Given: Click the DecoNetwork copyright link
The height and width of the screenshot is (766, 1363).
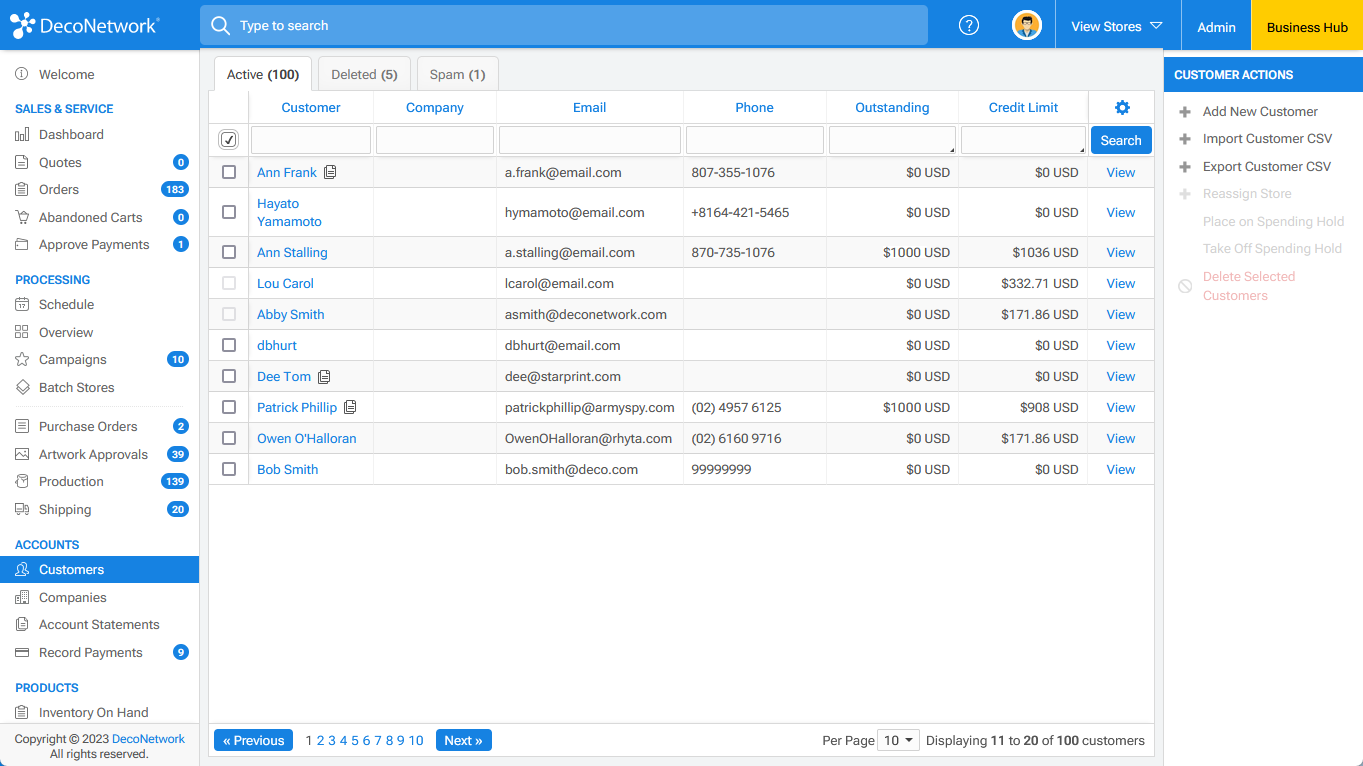Looking at the screenshot, I should pyautogui.click(x=148, y=739).
